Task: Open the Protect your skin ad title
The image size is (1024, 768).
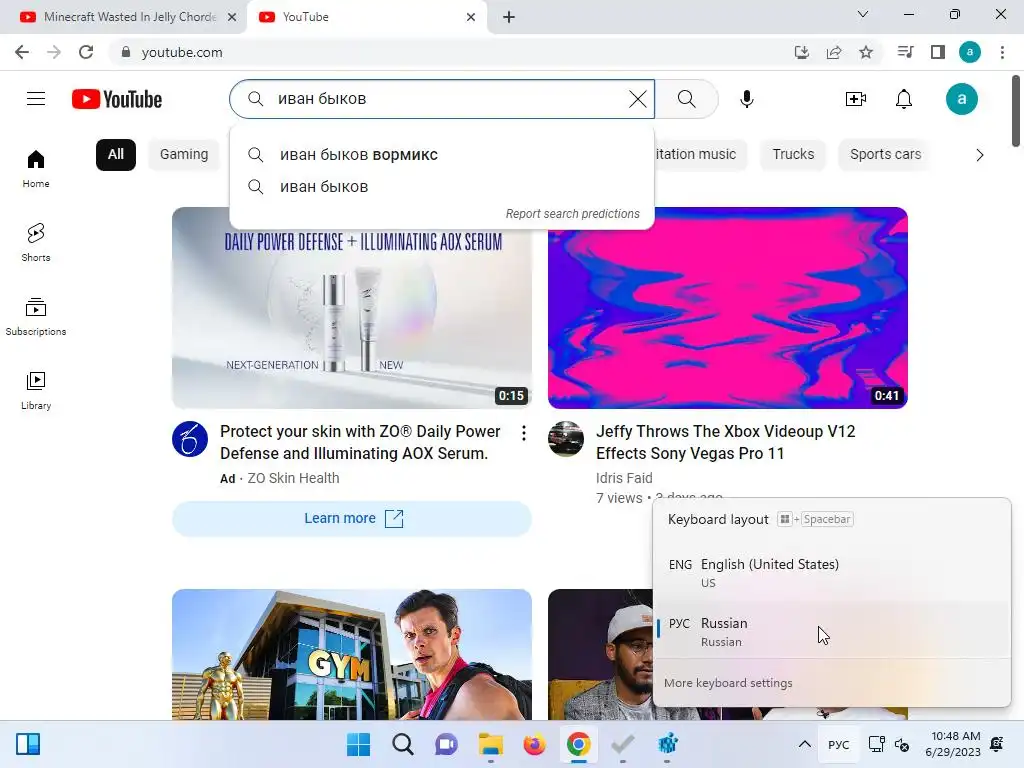Action: click(x=360, y=442)
